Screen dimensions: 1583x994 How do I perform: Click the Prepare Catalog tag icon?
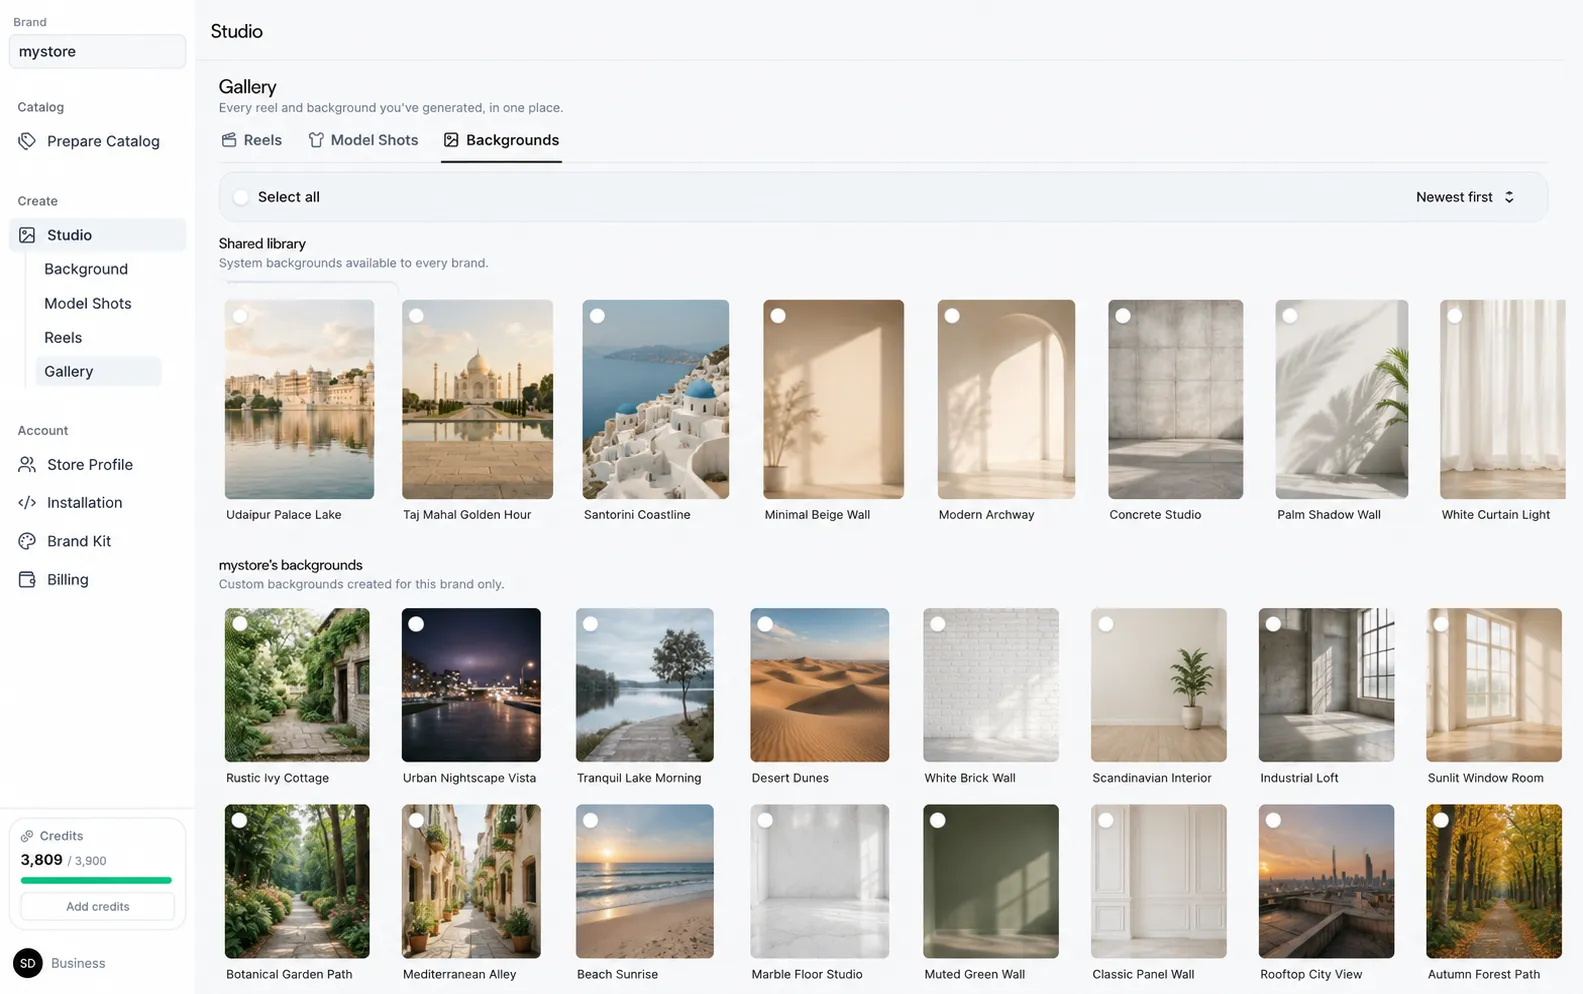click(27, 141)
